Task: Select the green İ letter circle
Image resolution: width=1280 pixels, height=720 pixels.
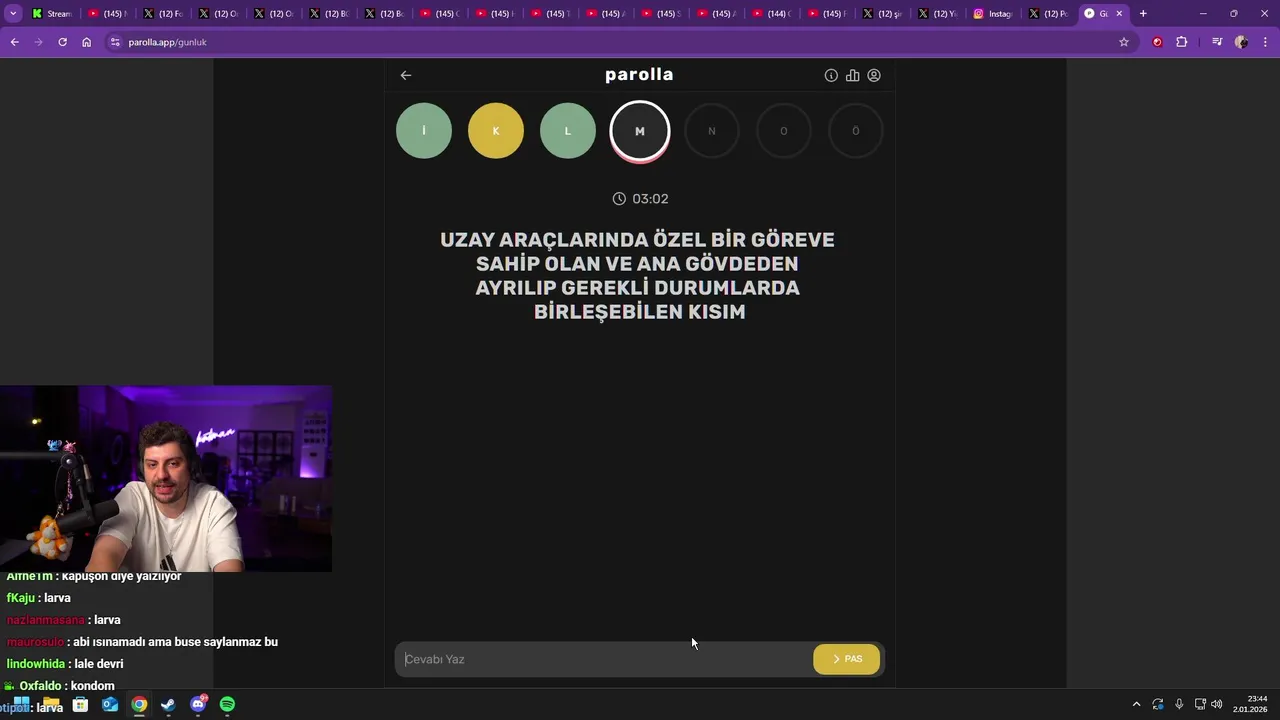Action: pos(424,131)
